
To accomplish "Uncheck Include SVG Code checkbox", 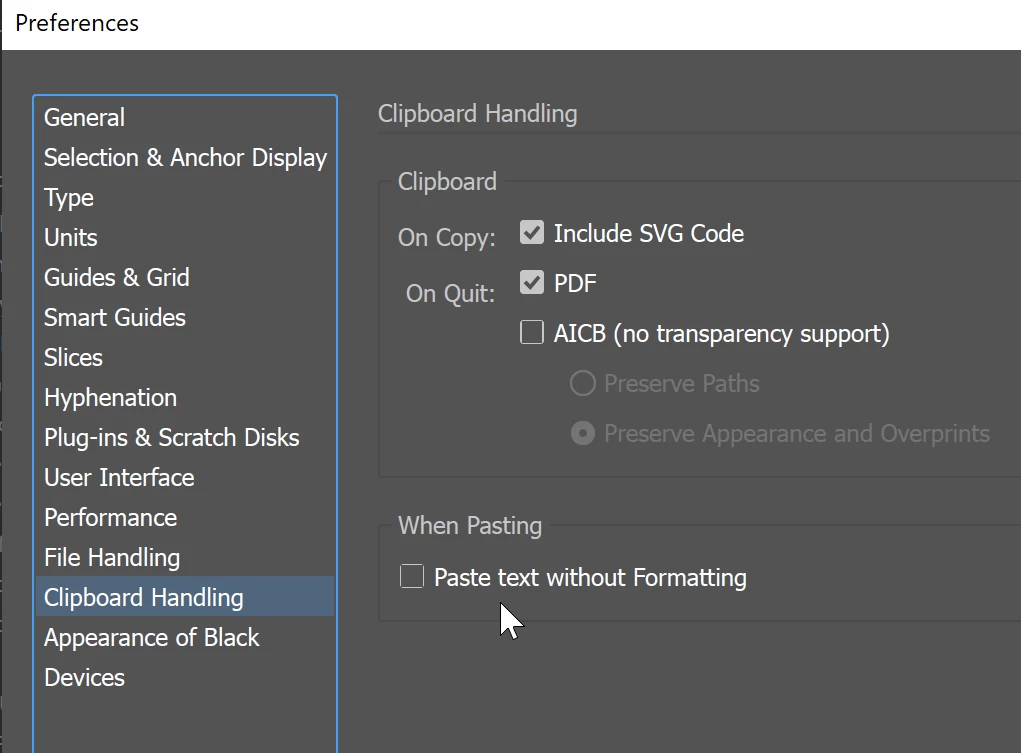I will click(532, 234).
